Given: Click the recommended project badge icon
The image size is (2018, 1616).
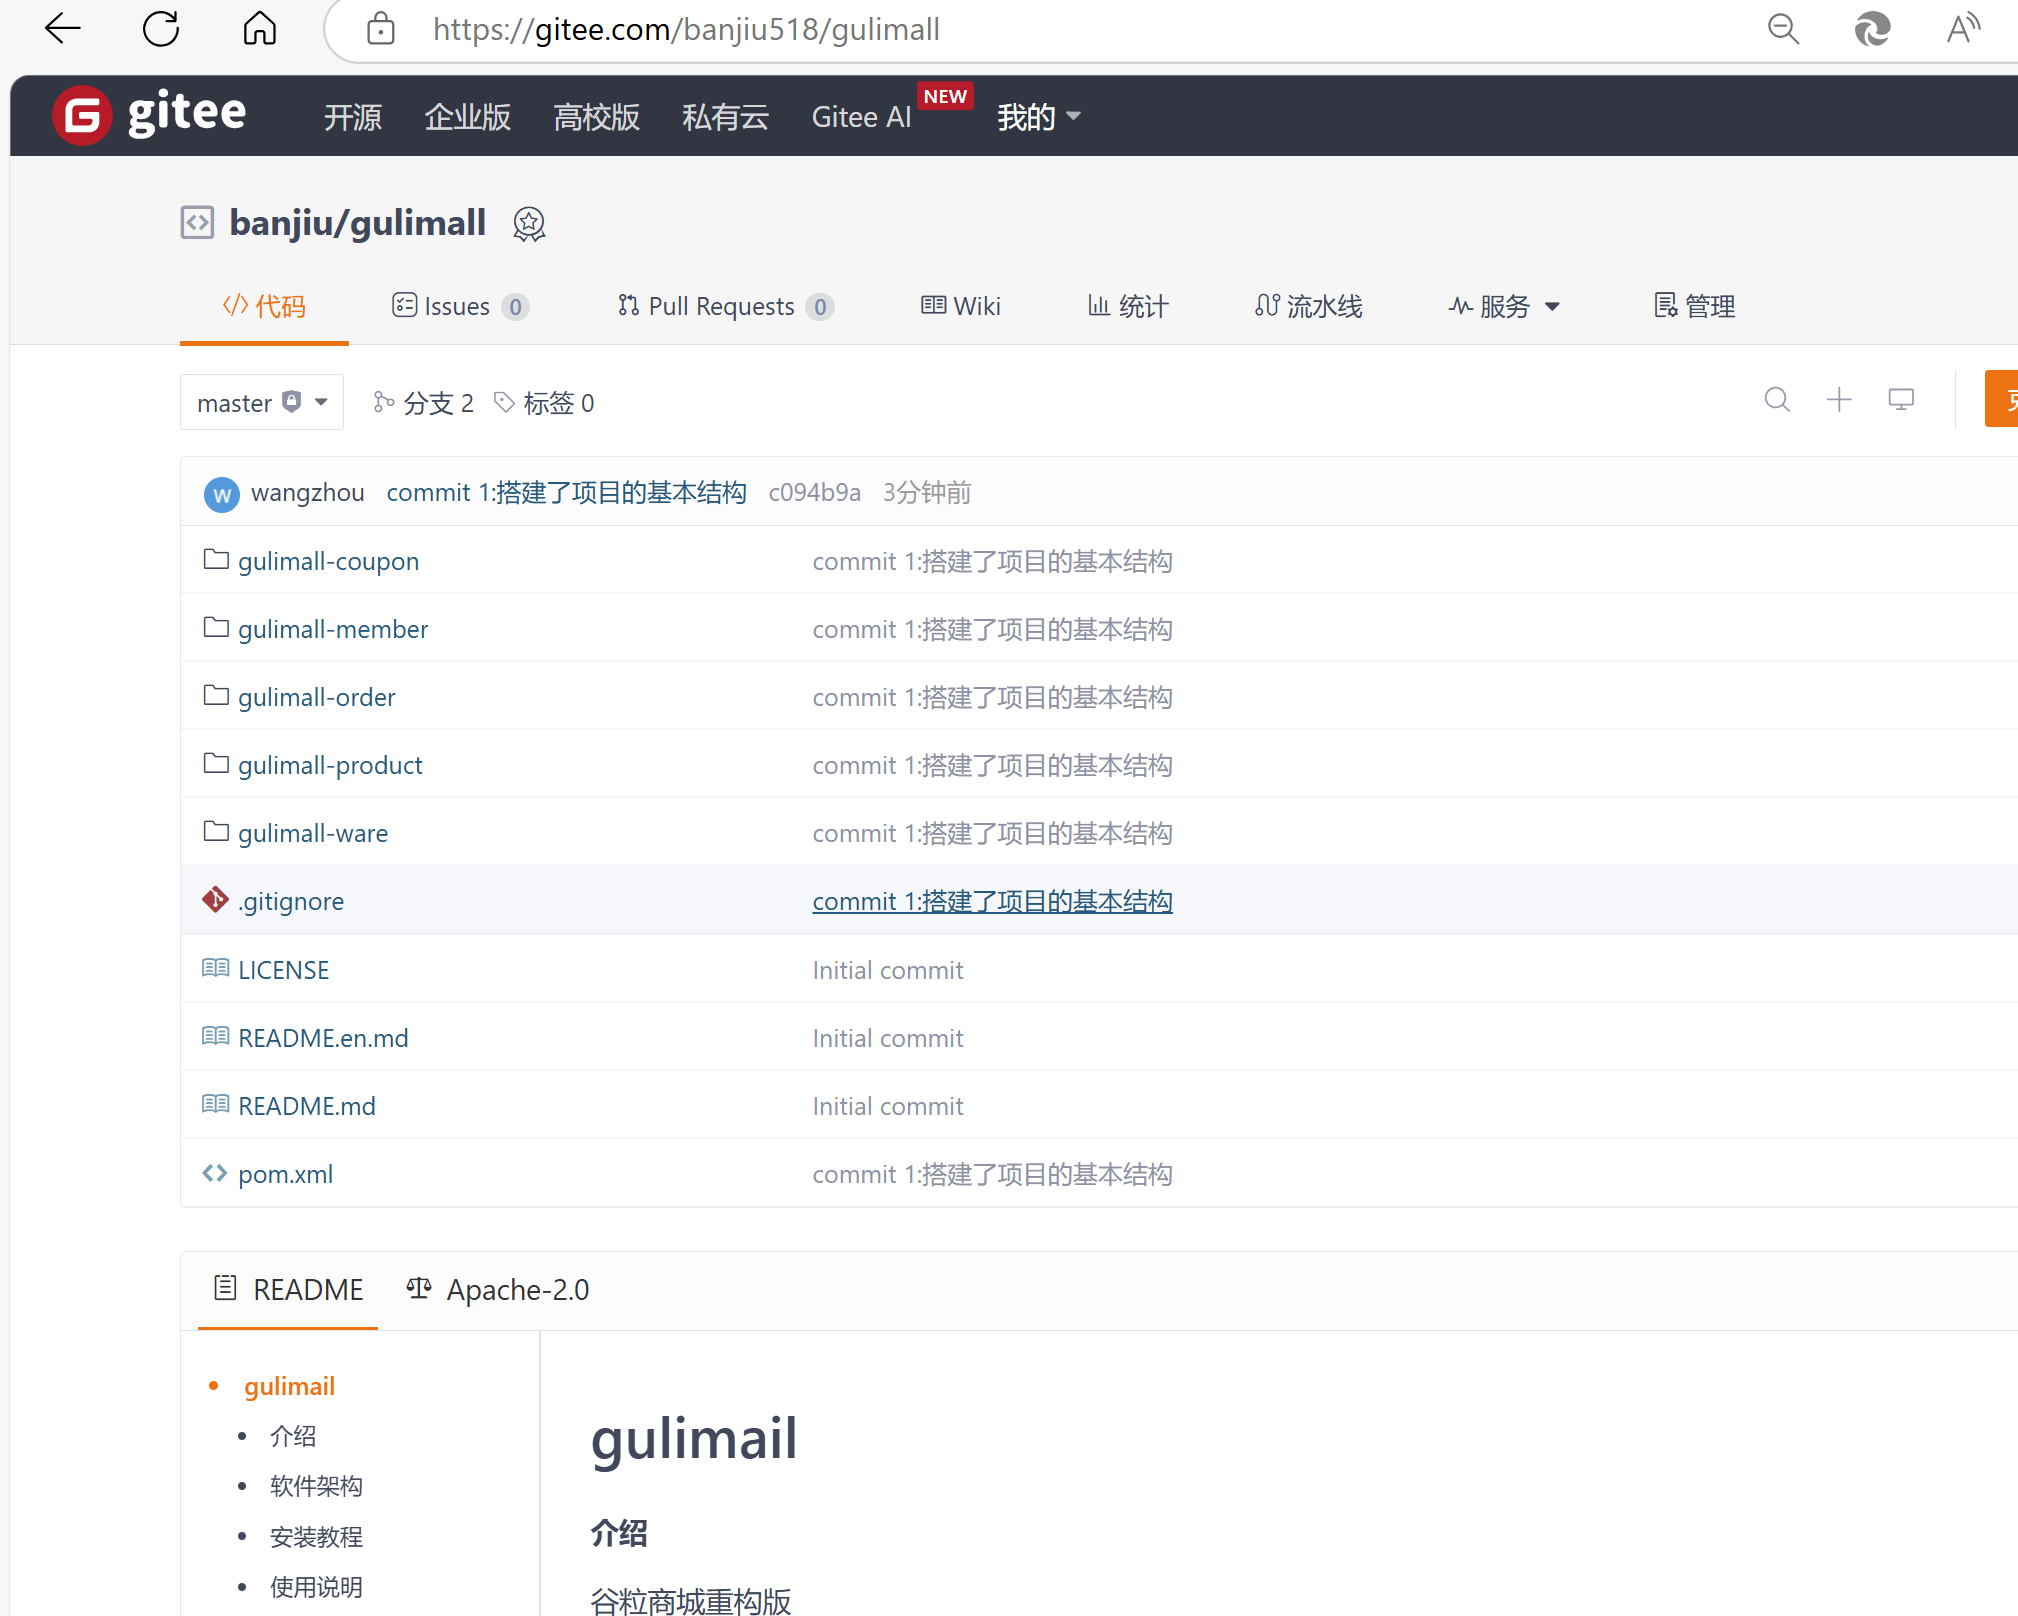Looking at the screenshot, I should point(529,224).
